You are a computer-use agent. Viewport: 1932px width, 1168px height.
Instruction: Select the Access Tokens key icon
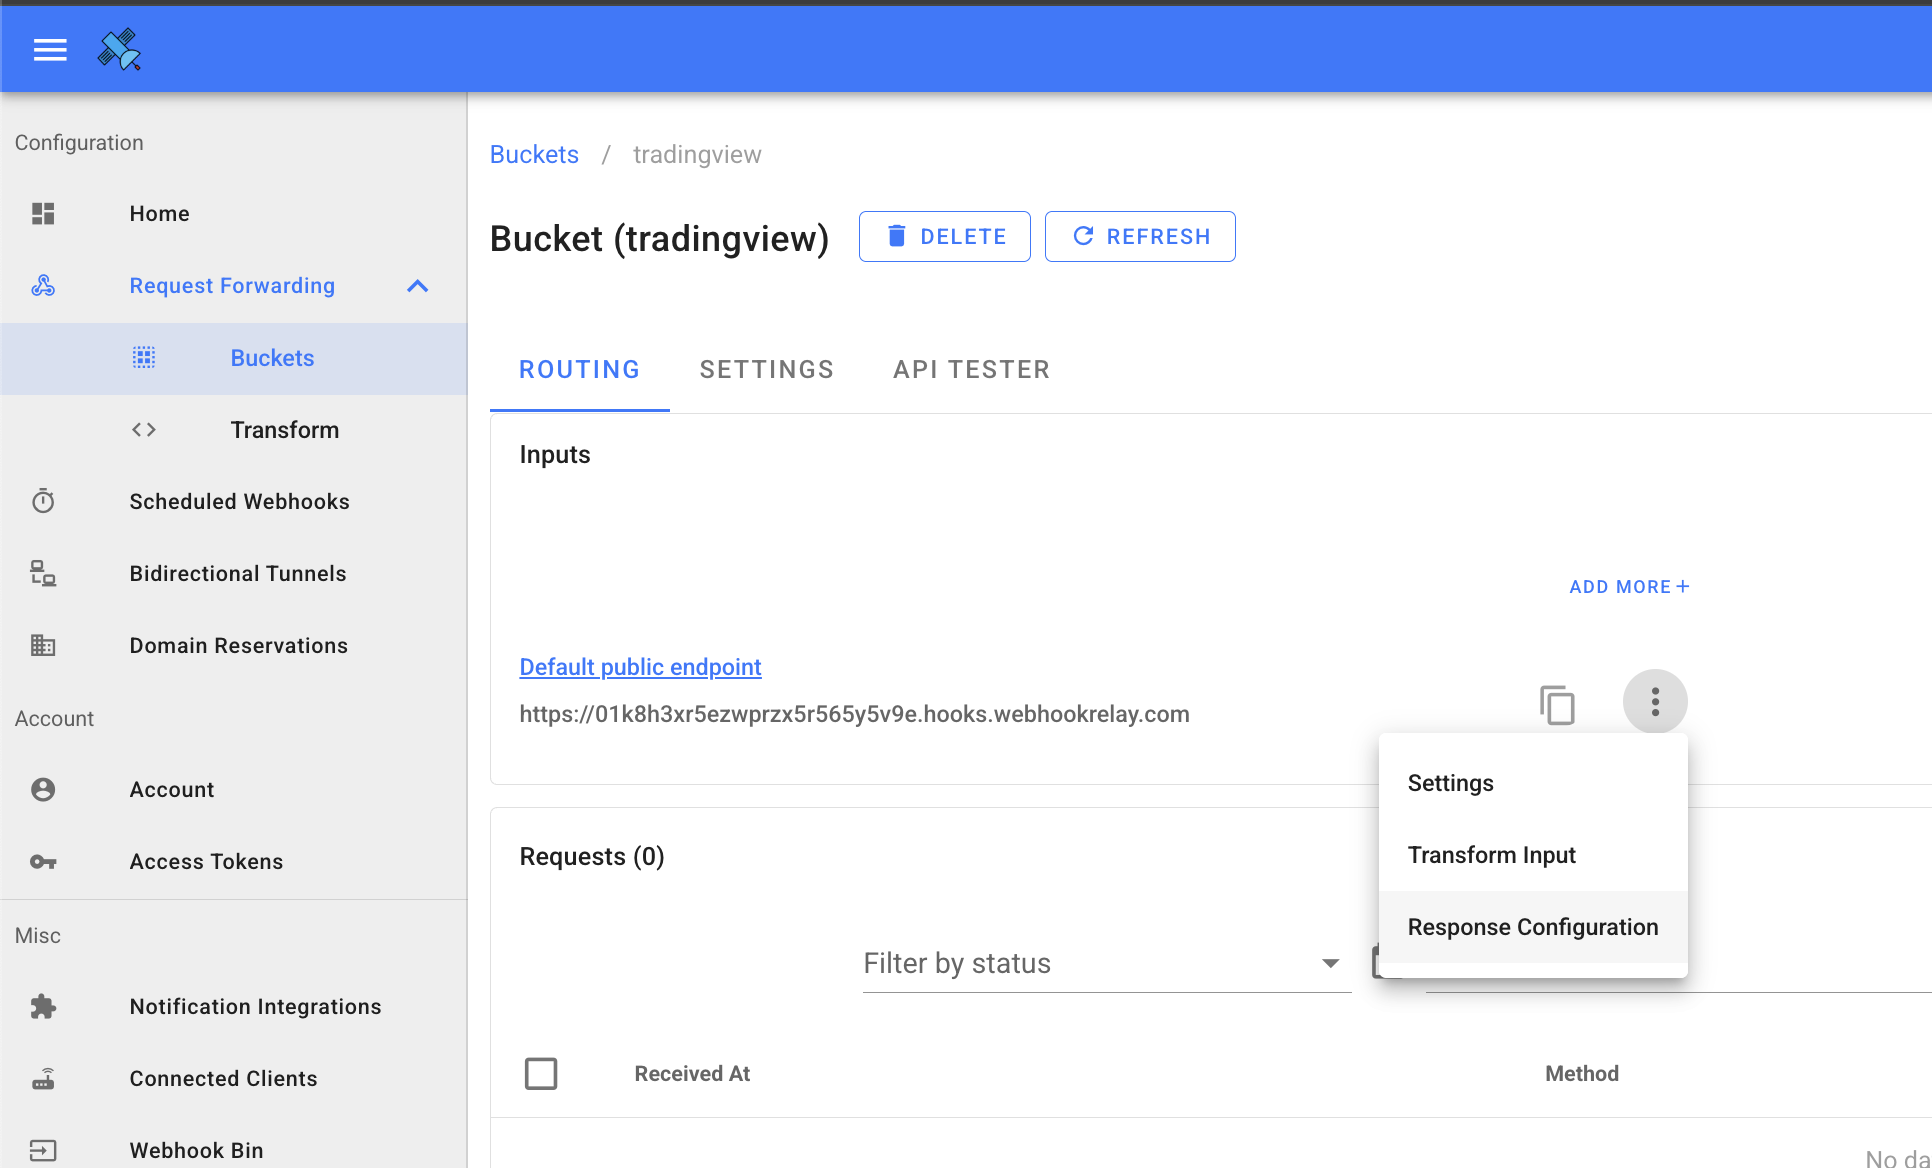pos(43,861)
